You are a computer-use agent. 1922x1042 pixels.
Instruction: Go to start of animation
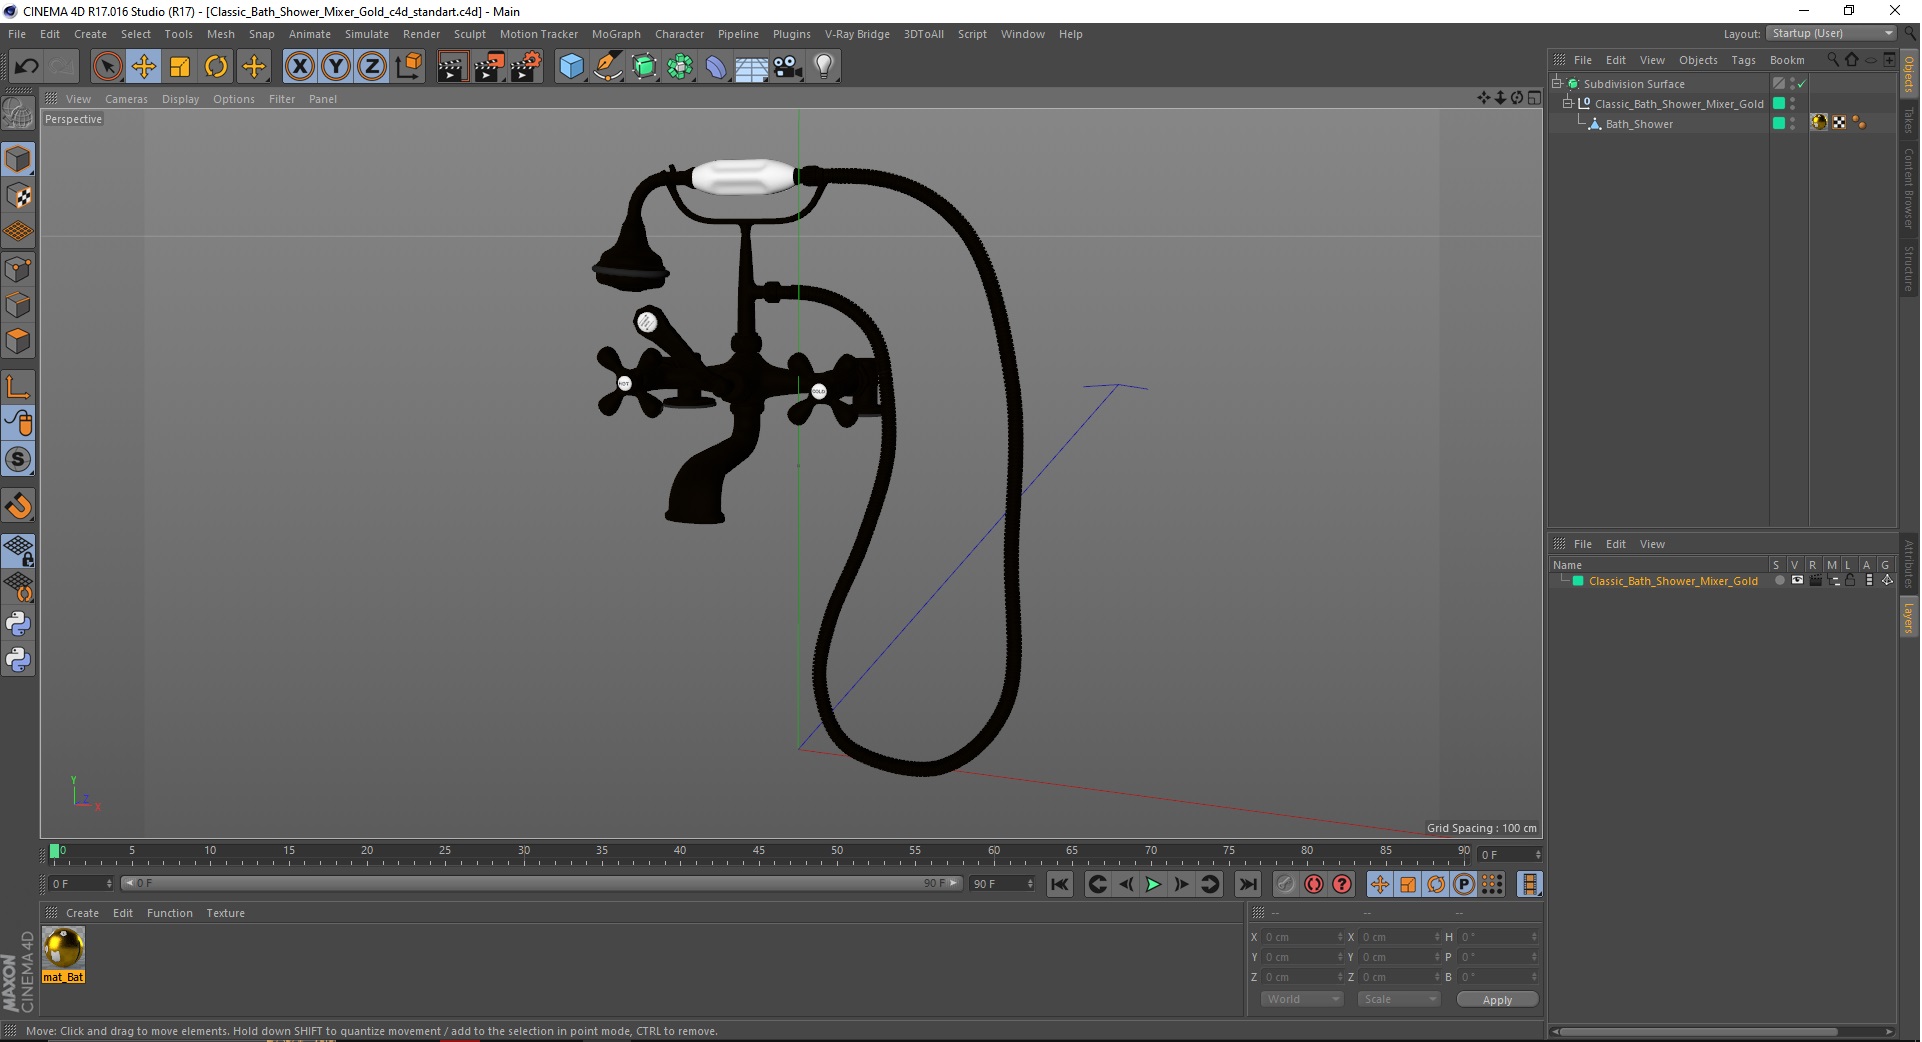(1060, 885)
